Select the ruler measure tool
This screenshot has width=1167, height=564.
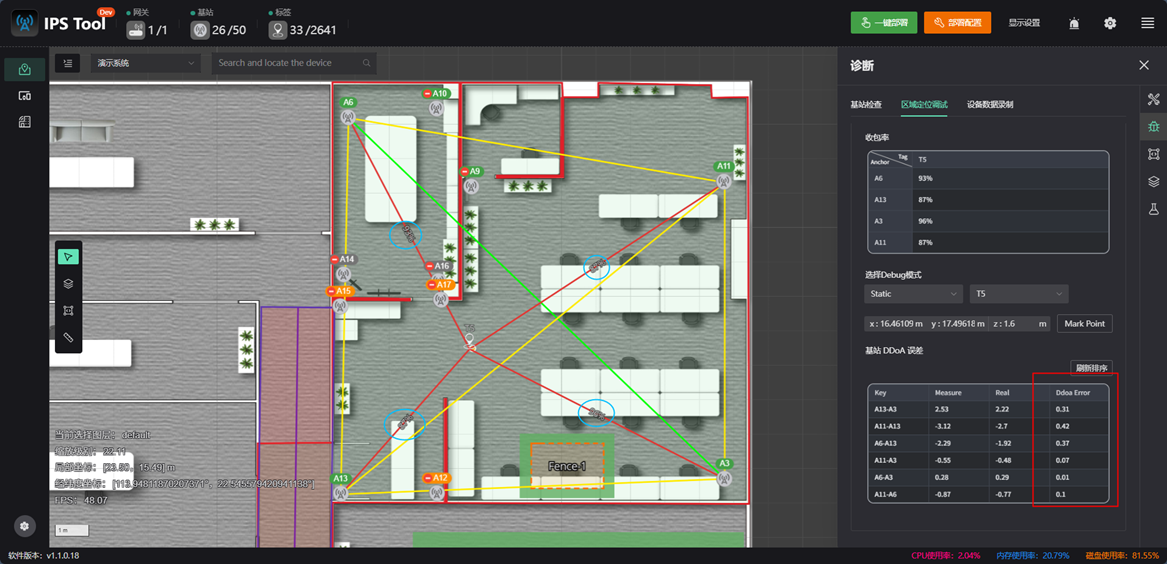click(68, 337)
